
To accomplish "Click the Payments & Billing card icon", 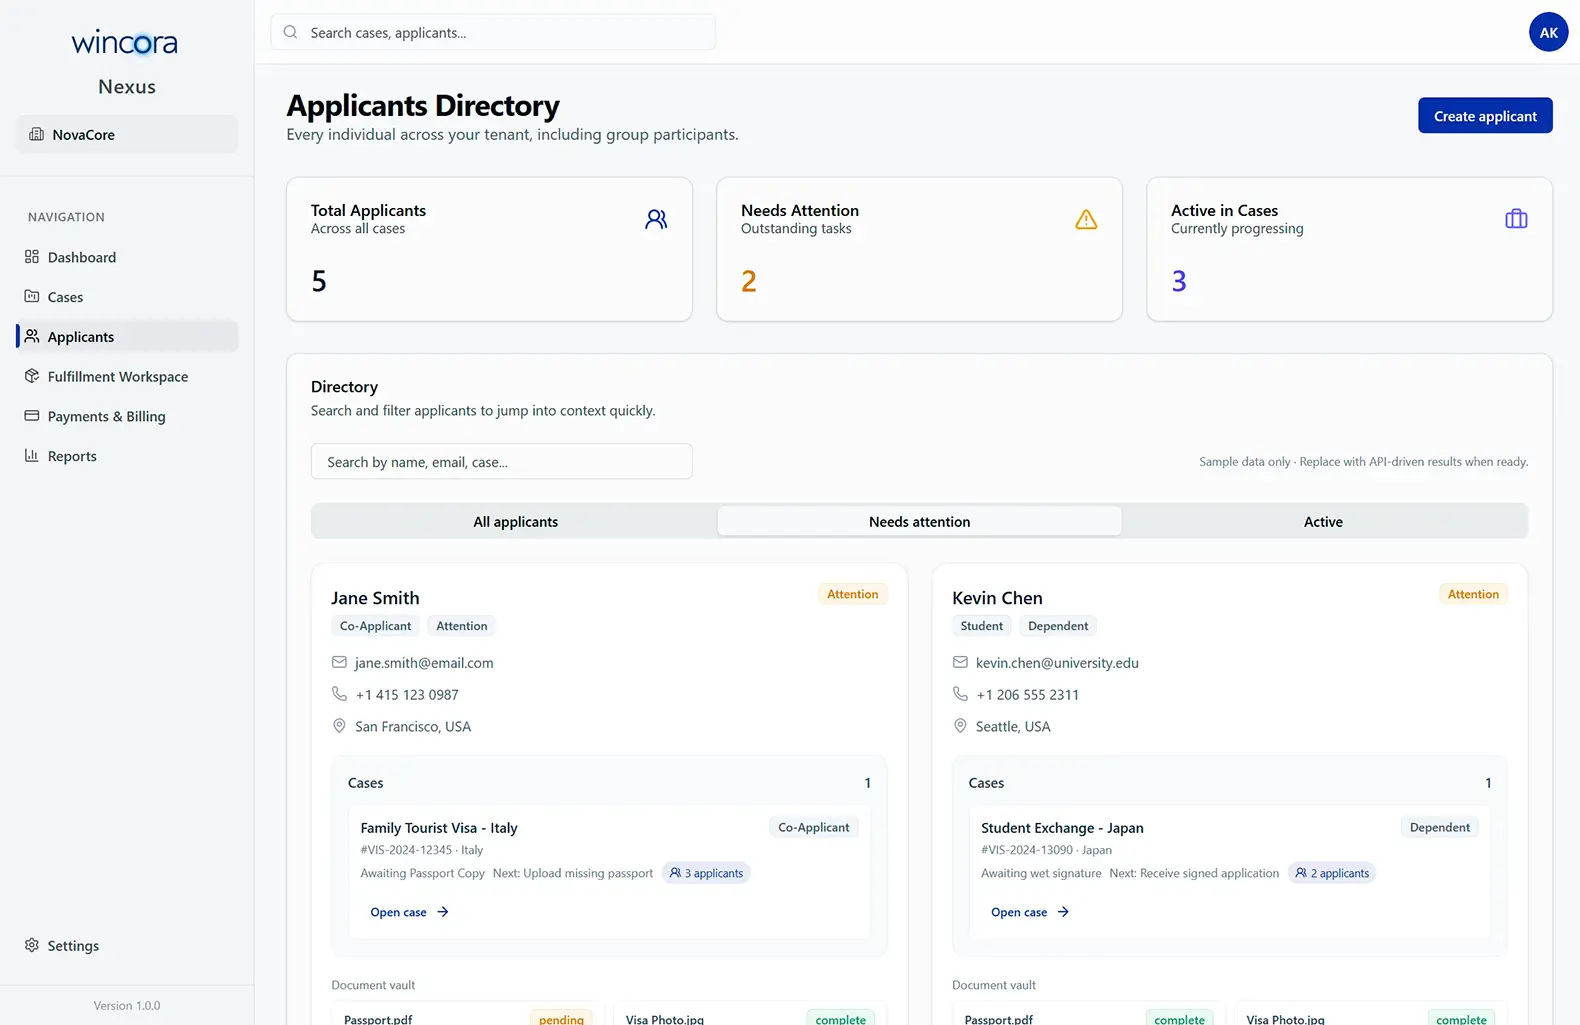I will [x=32, y=416].
